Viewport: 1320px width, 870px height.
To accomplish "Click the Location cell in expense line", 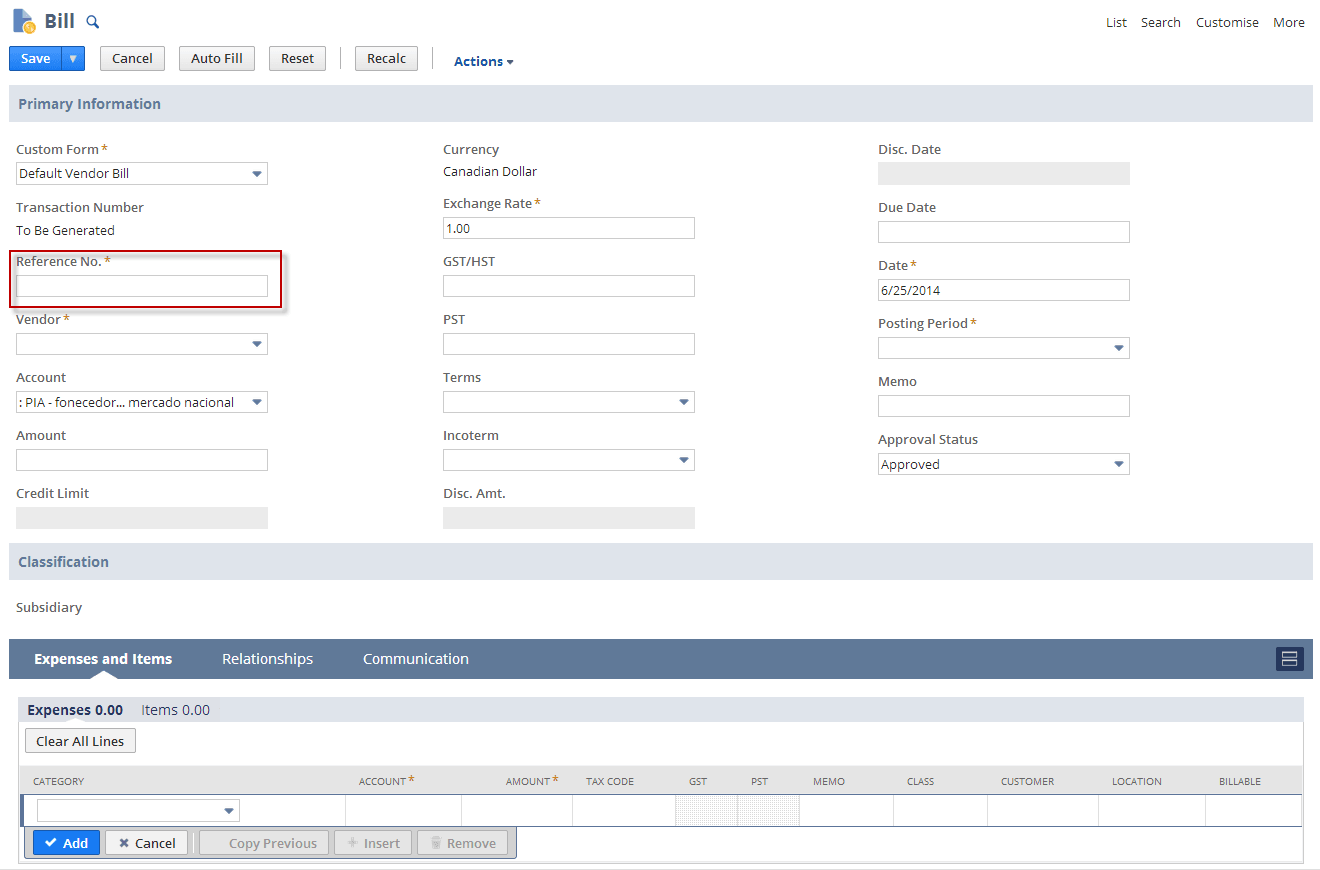I will 1152,811.
